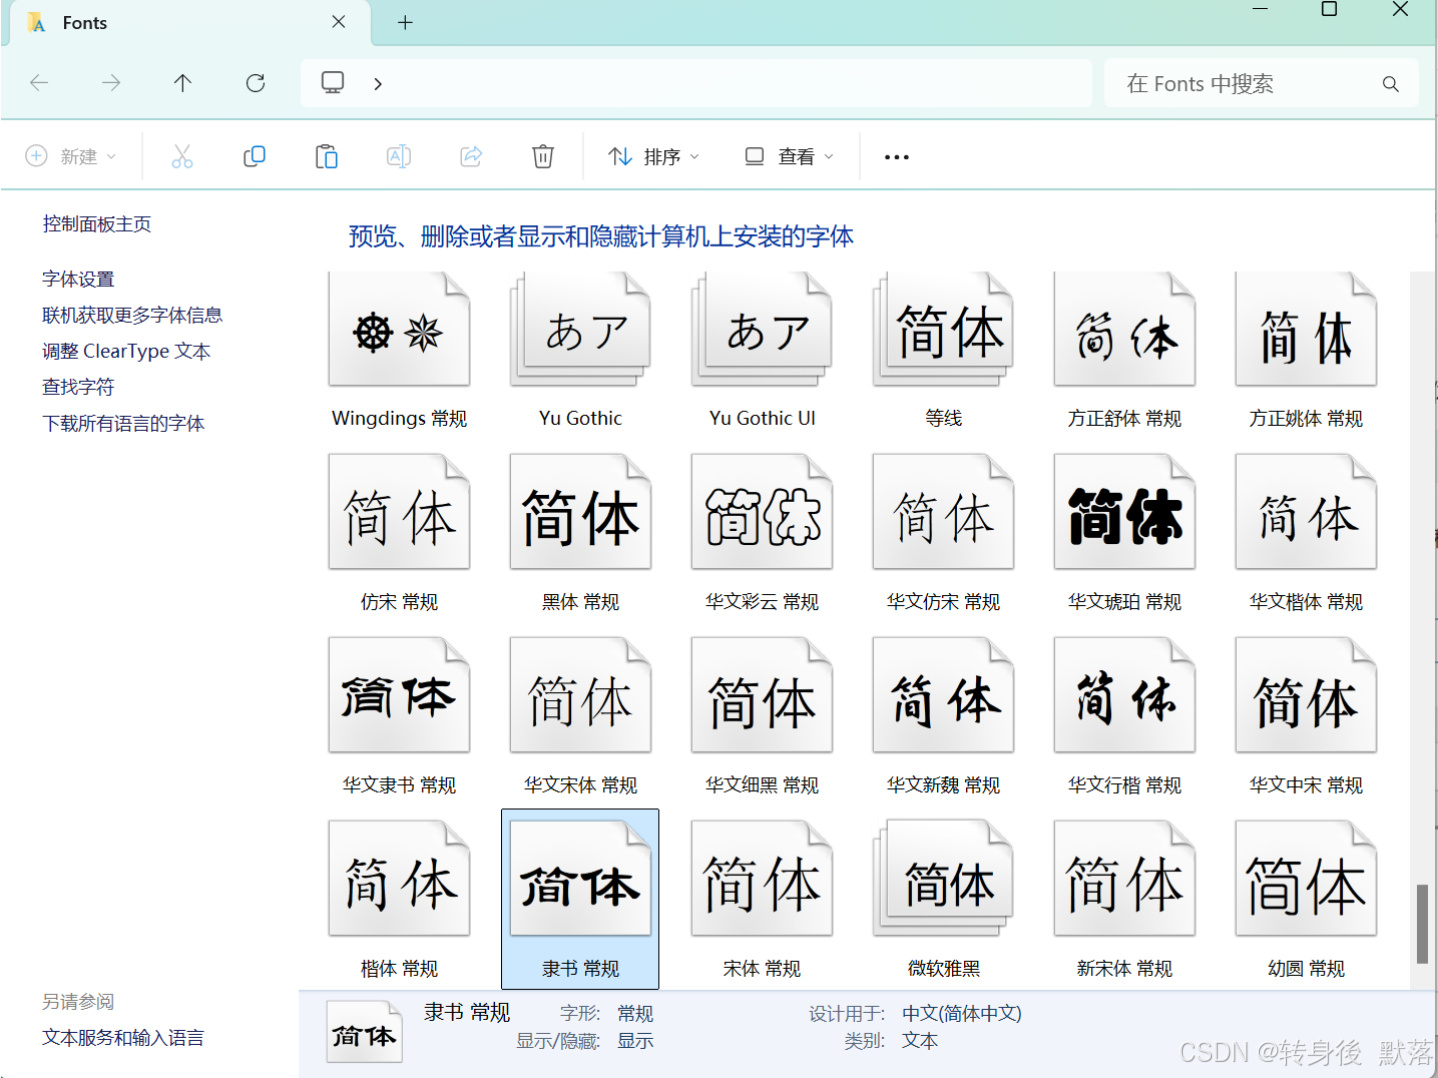Expand the address bar path chevron
Viewport: 1438px width, 1078px height.
point(378,84)
